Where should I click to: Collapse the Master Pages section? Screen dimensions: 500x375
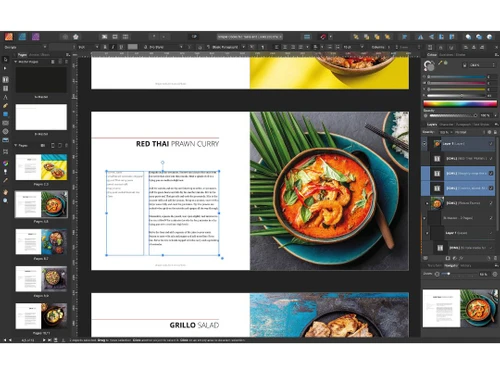pyautogui.click(x=16, y=62)
